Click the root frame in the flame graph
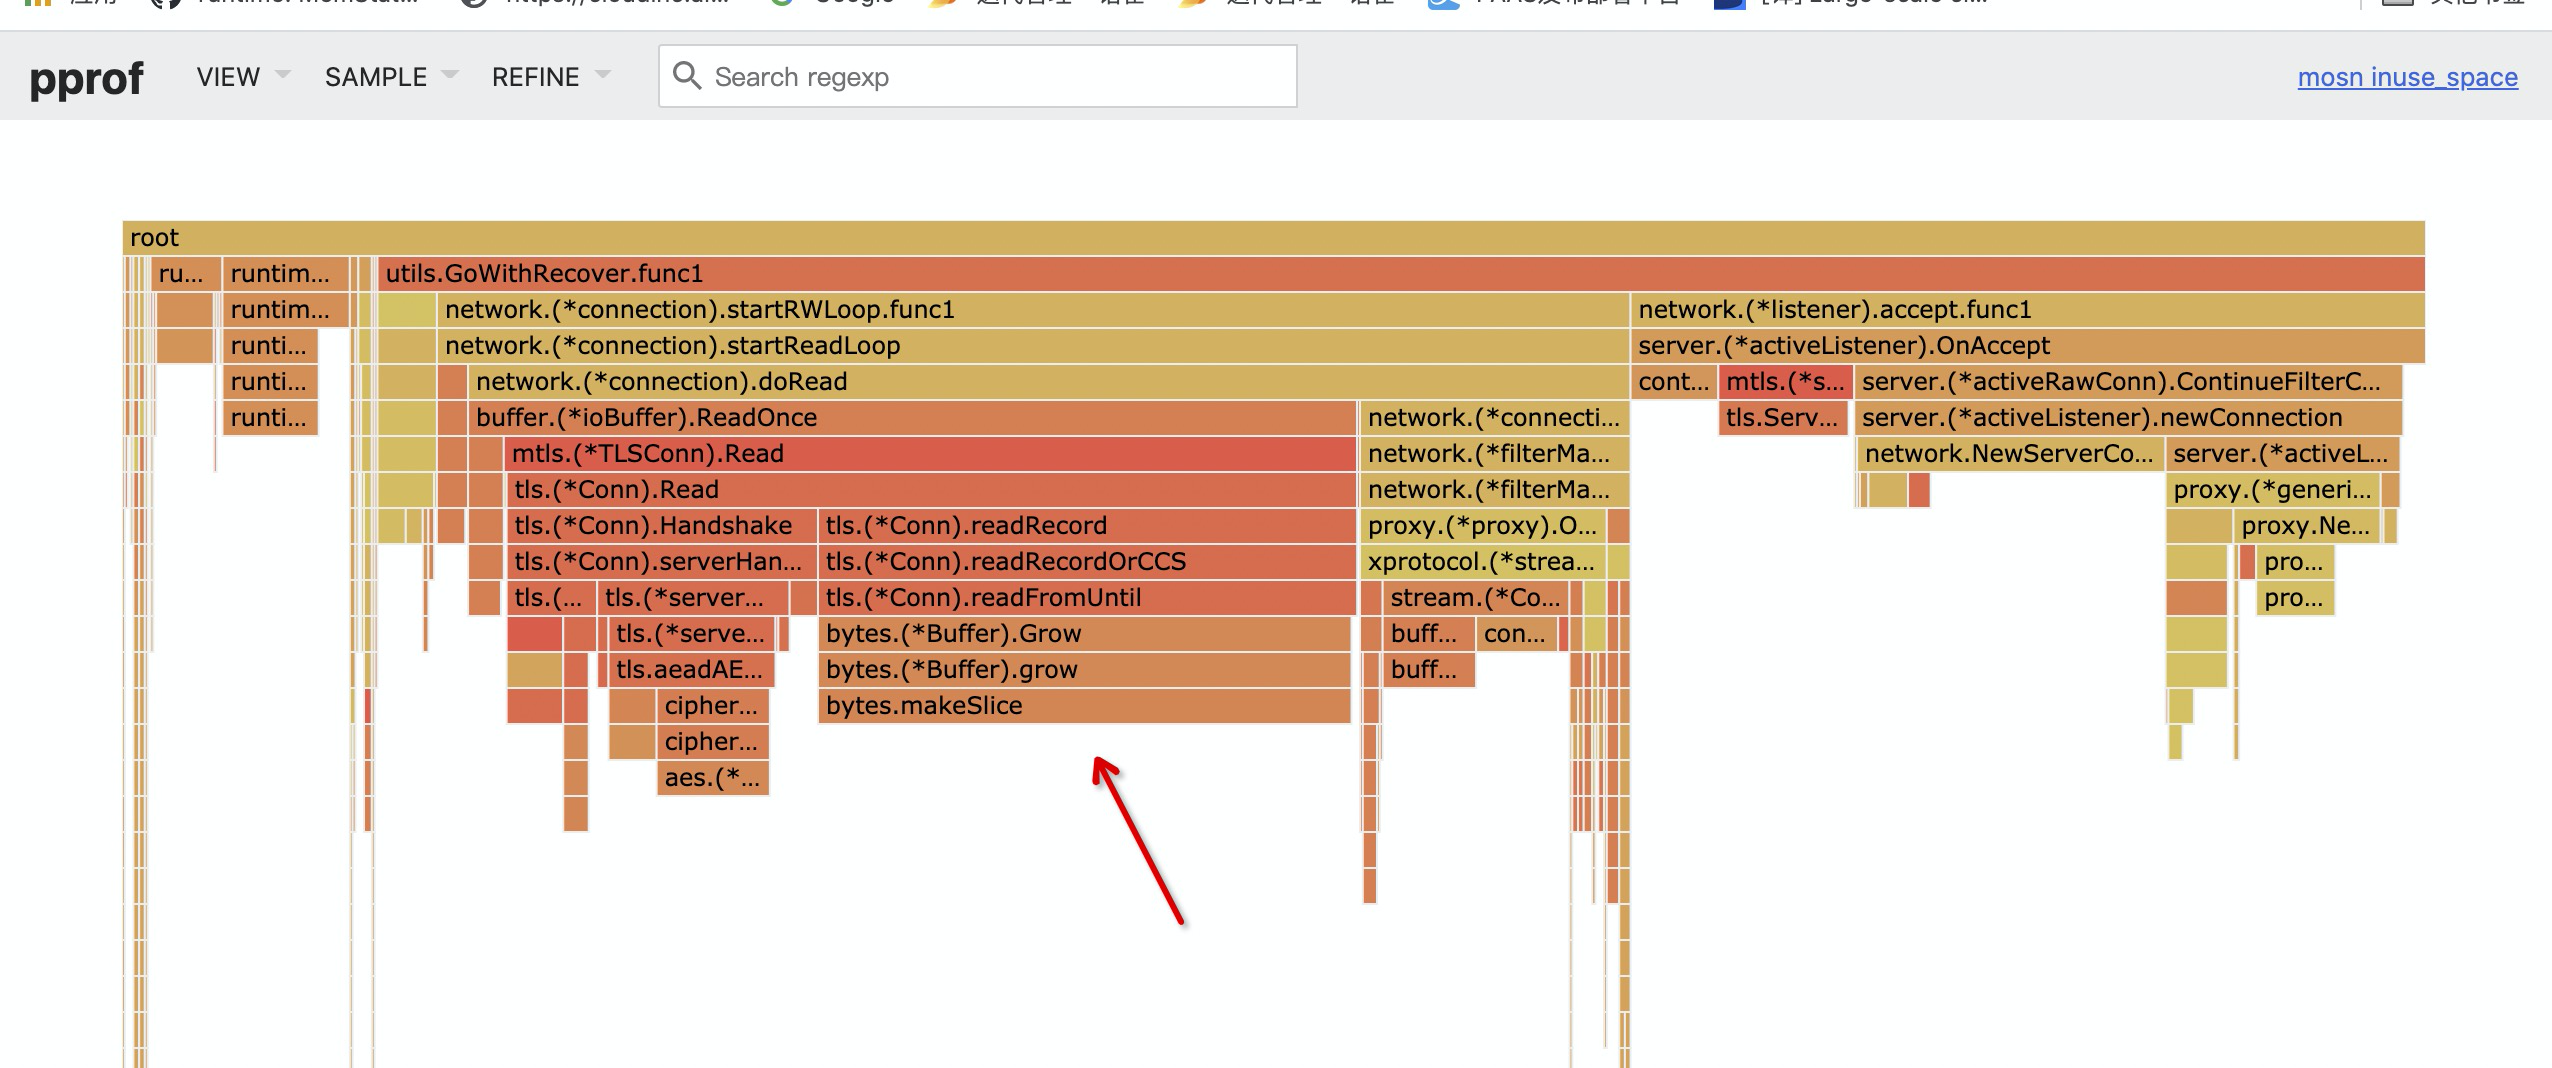The width and height of the screenshot is (2552, 1068). 1270,238
